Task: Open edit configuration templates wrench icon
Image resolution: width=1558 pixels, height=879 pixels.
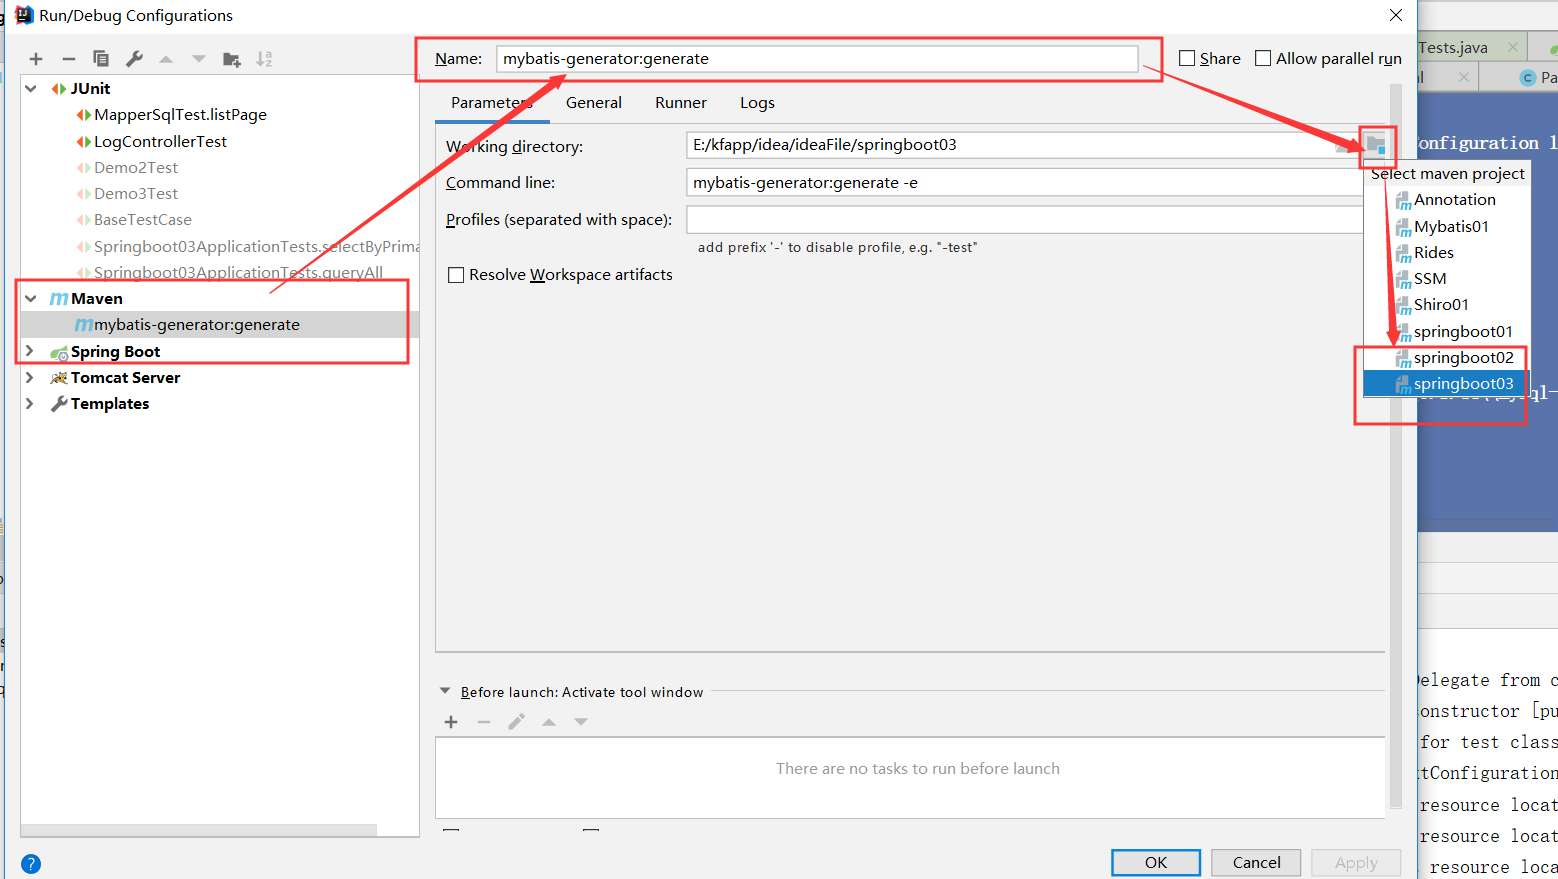Action: click(x=133, y=58)
